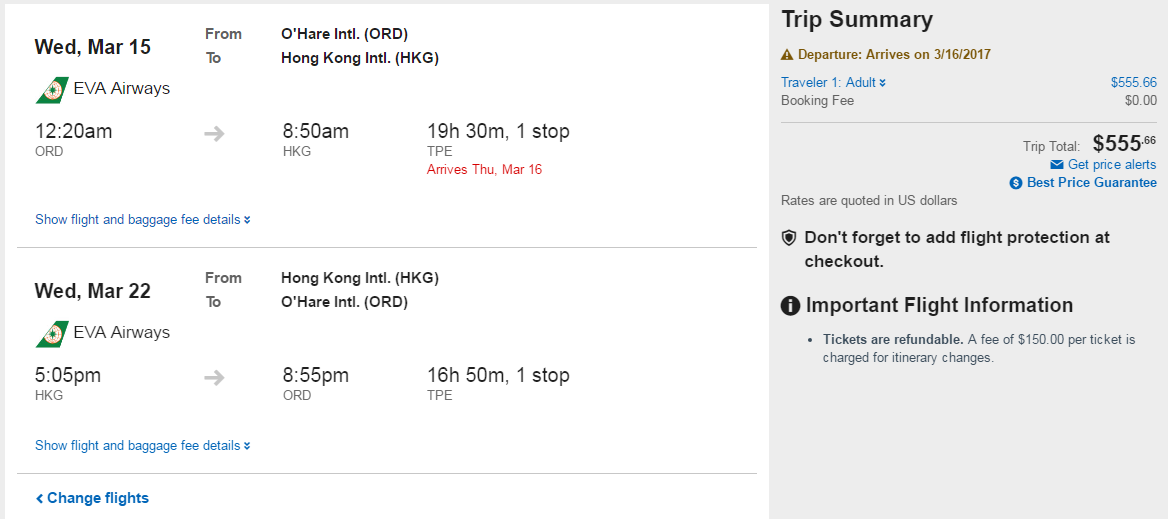Click the 19h 30m, 1 stop duration text
1168x519 pixels.
tap(498, 132)
